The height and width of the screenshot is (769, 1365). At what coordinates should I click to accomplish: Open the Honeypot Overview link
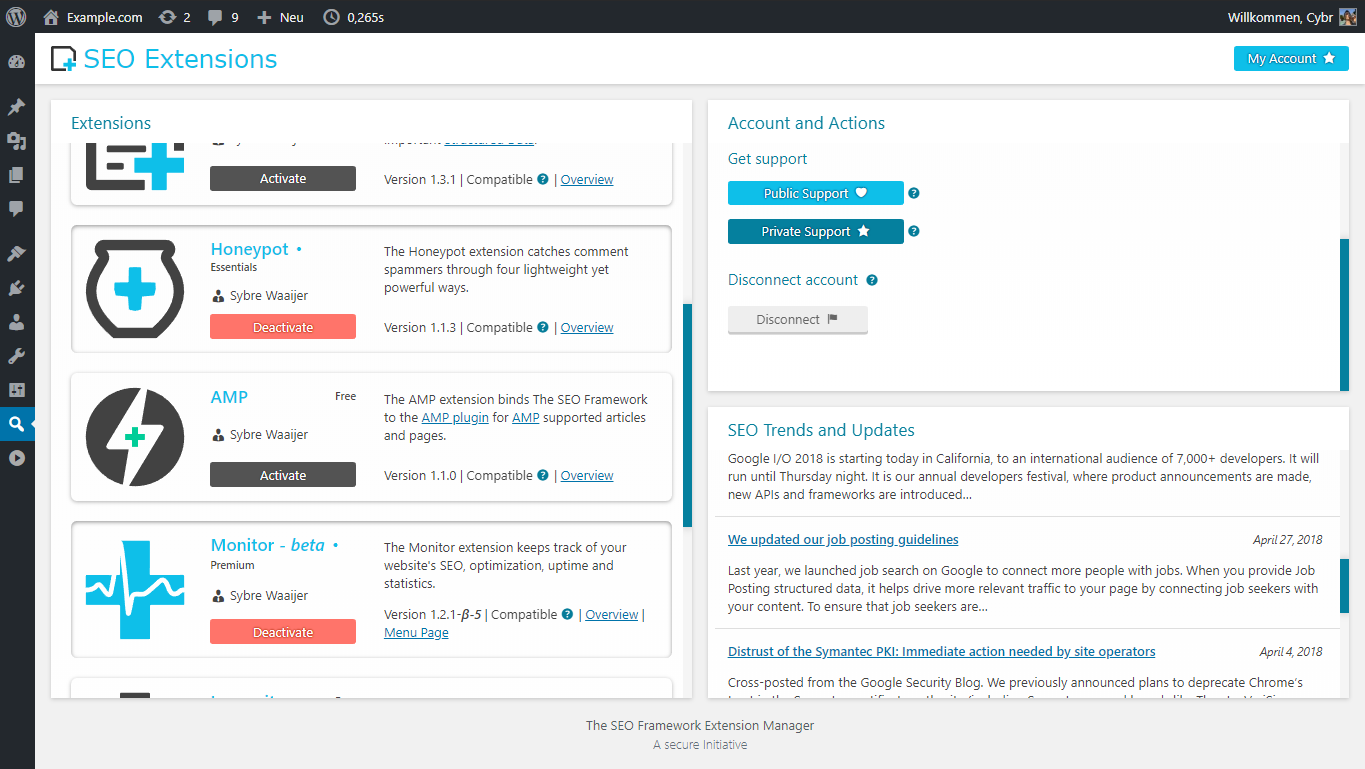tap(587, 328)
